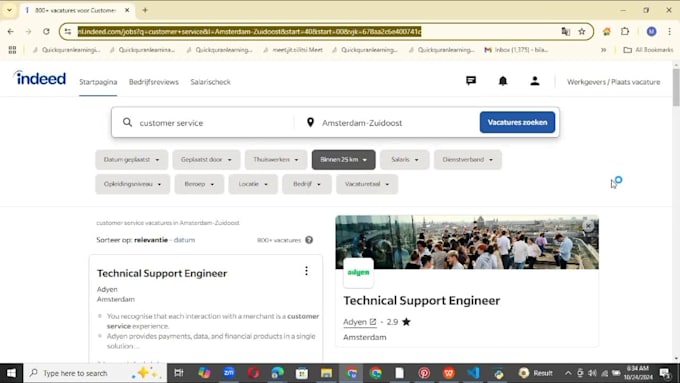Open the notifications bell

point(503,81)
